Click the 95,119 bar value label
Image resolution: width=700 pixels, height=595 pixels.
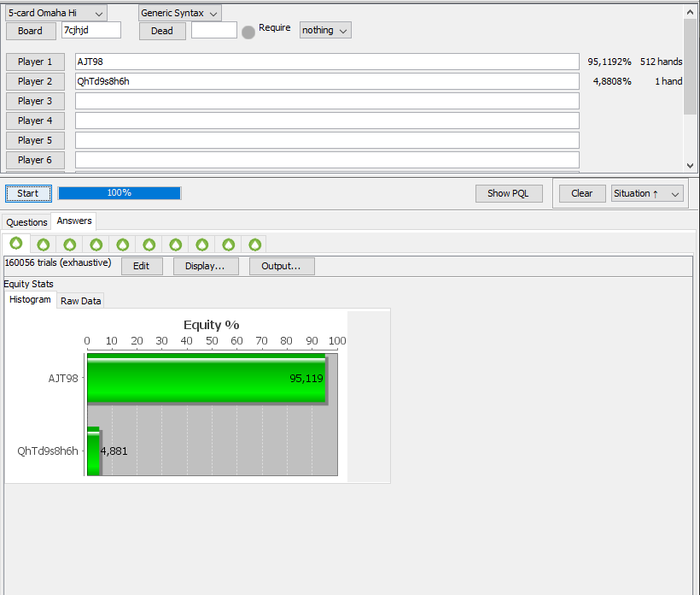306,379
